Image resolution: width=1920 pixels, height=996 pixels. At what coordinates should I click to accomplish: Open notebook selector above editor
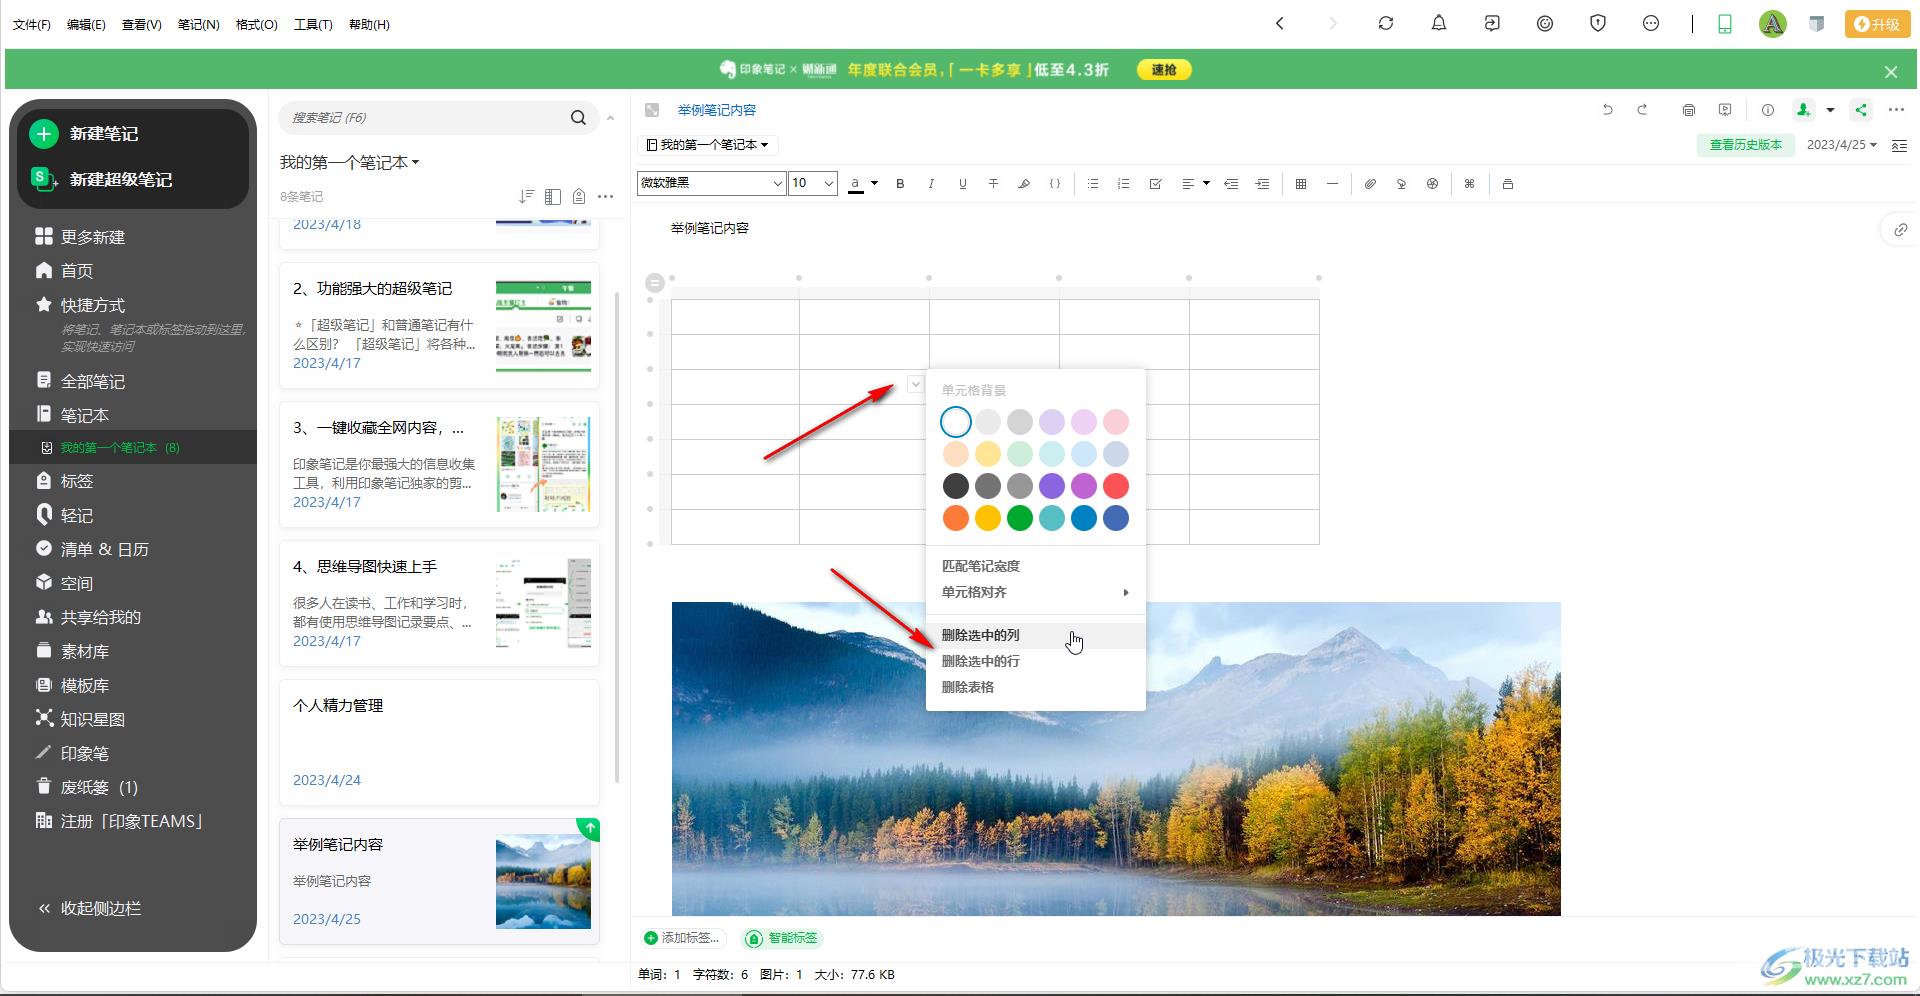tap(708, 145)
